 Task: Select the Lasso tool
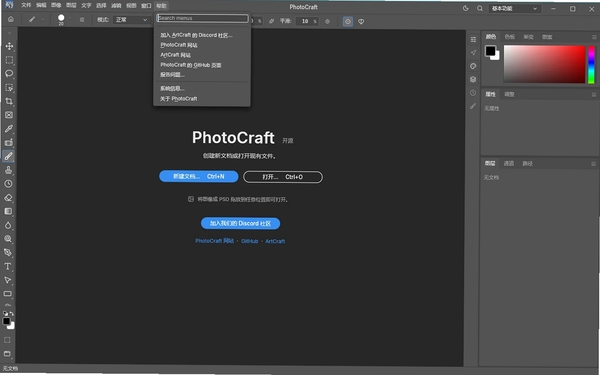(9, 74)
